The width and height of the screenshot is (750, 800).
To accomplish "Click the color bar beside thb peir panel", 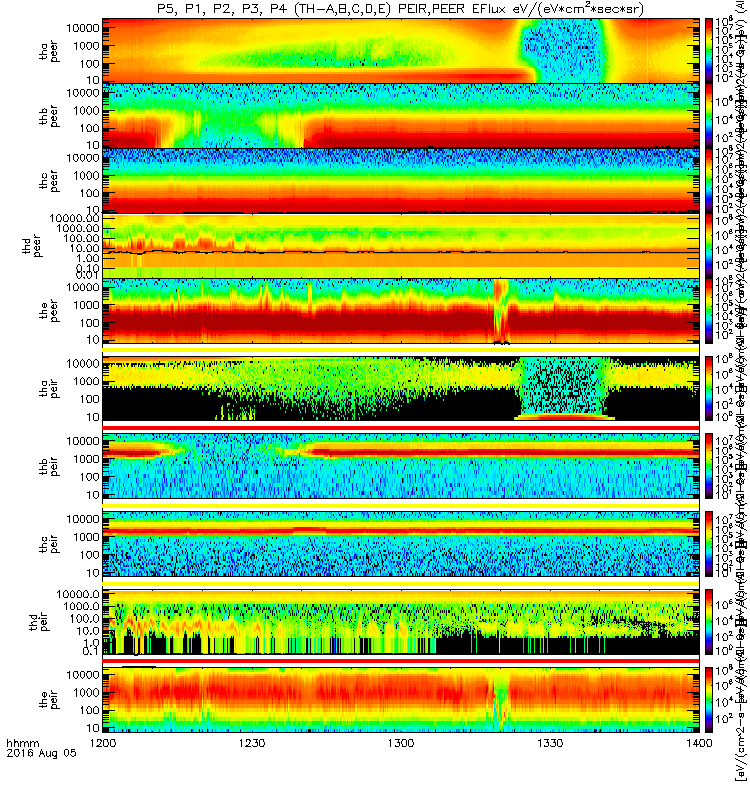I will 709,466.
